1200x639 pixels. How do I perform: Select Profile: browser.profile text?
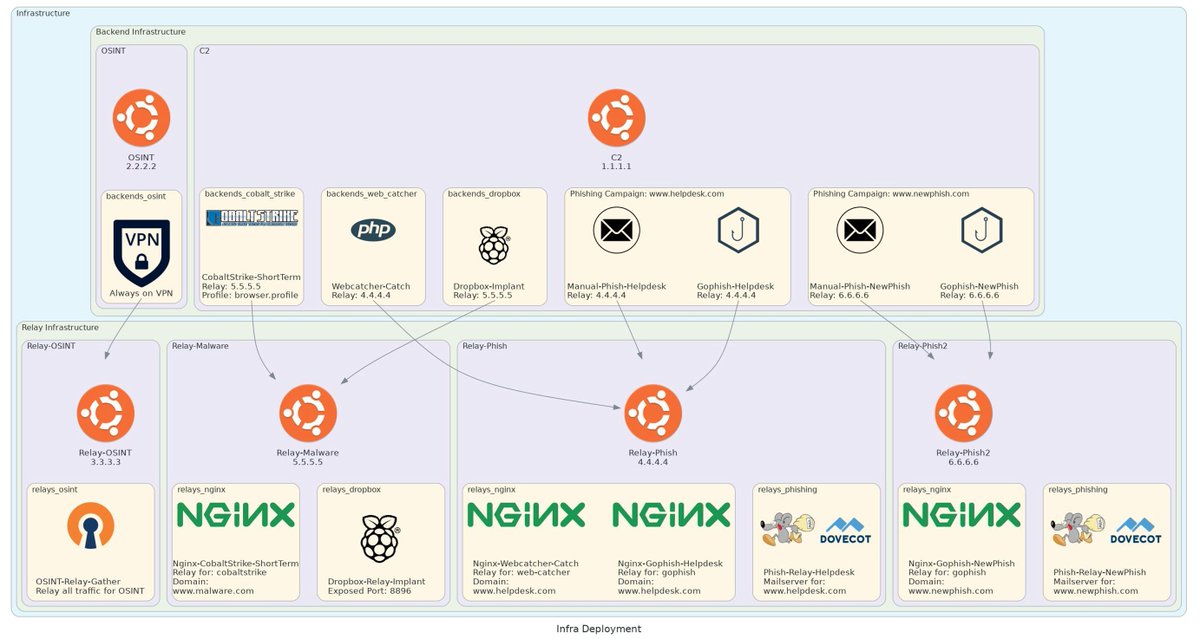250,296
